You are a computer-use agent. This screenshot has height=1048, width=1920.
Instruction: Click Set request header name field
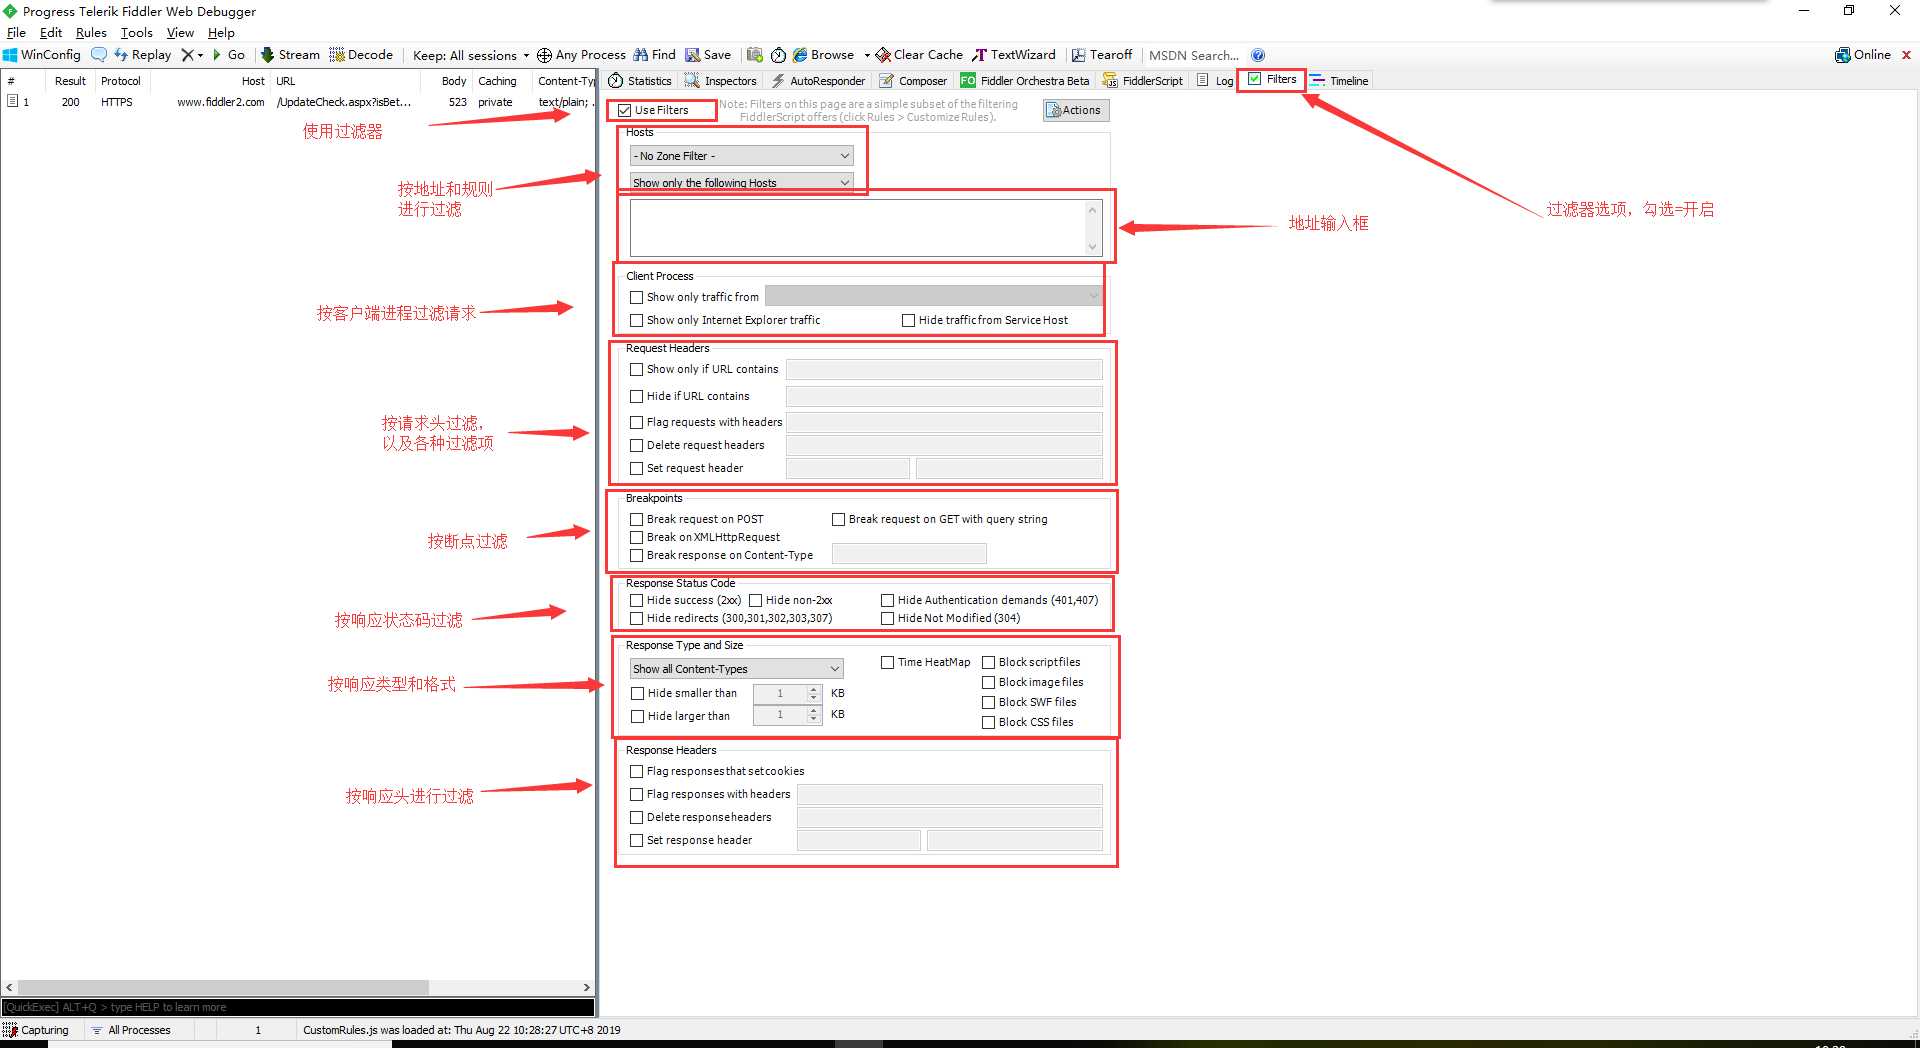(x=848, y=468)
